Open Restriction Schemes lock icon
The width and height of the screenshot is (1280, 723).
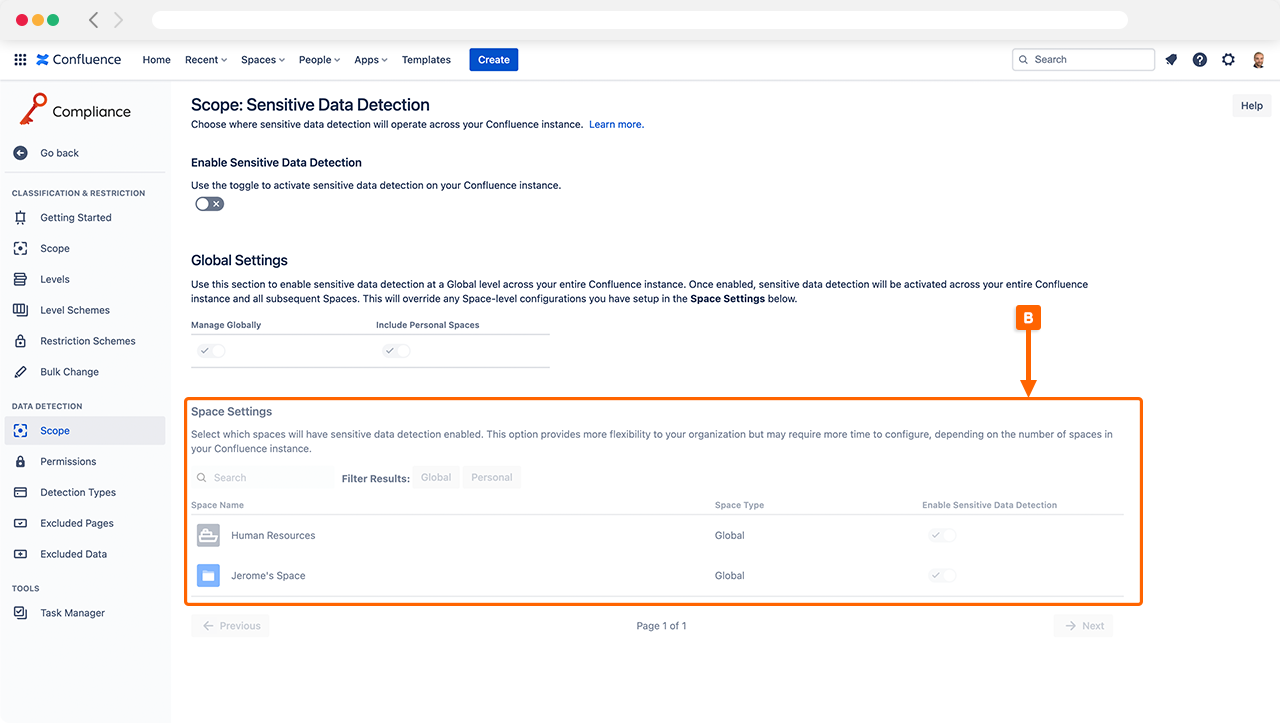tap(20, 341)
